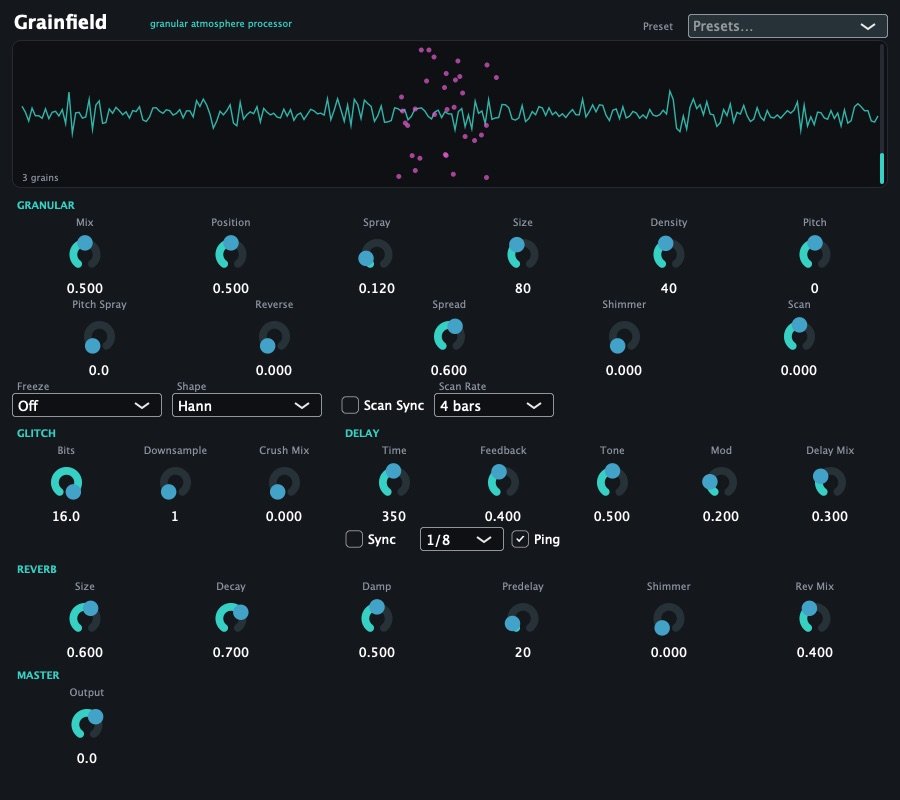Open the delay division dropdown showing 1/8
This screenshot has height=800, width=900.
461,539
